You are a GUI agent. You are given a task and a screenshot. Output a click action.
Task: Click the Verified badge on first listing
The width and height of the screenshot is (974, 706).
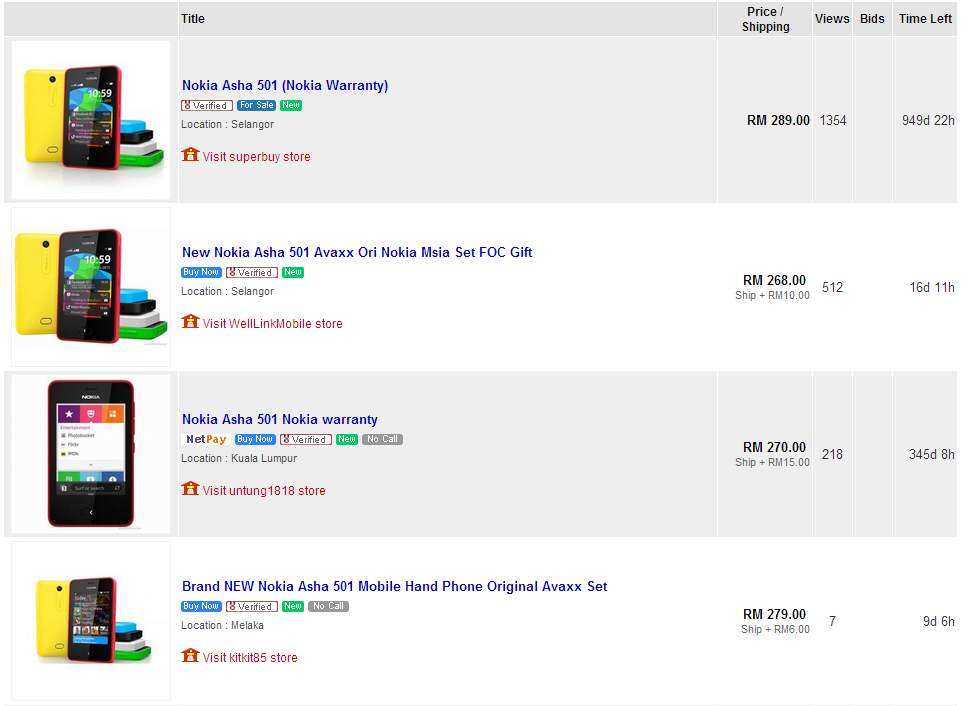click(206, 105)
